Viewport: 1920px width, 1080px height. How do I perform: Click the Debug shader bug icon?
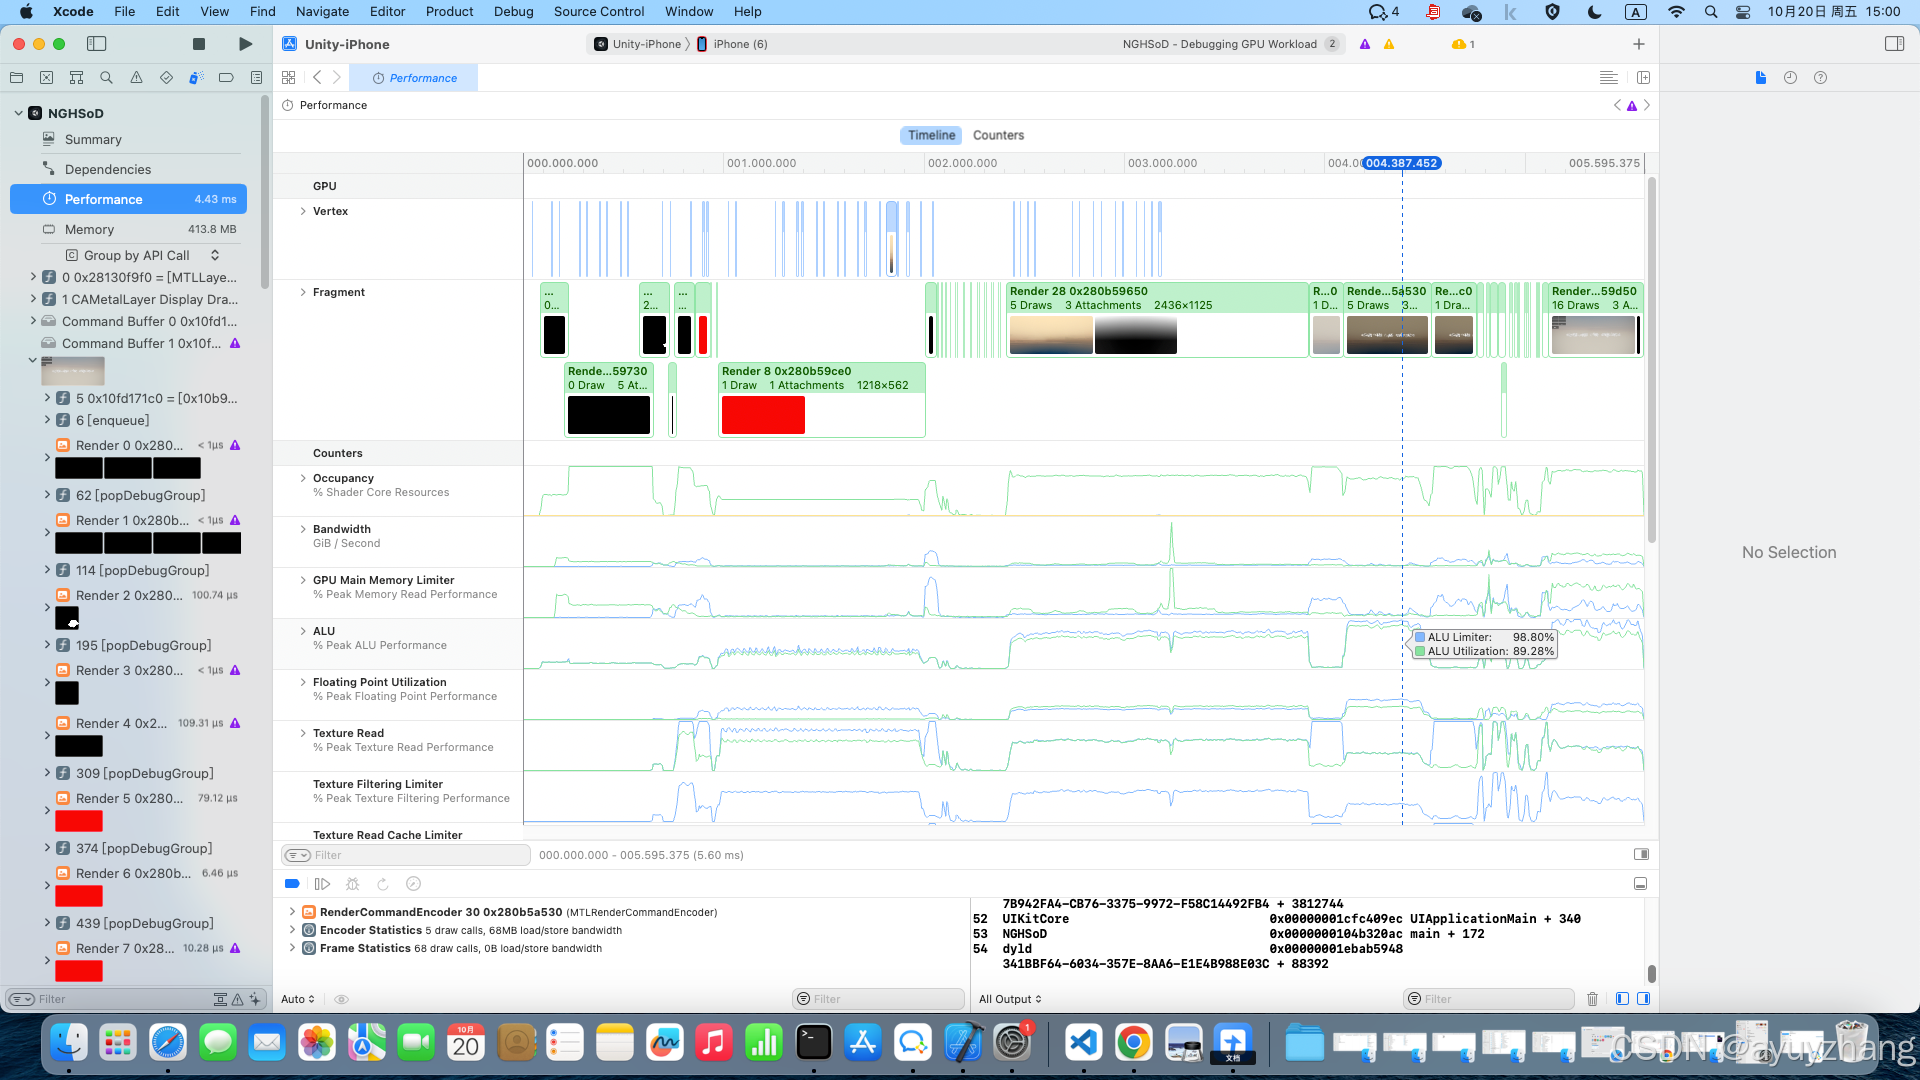click(352, 884)
